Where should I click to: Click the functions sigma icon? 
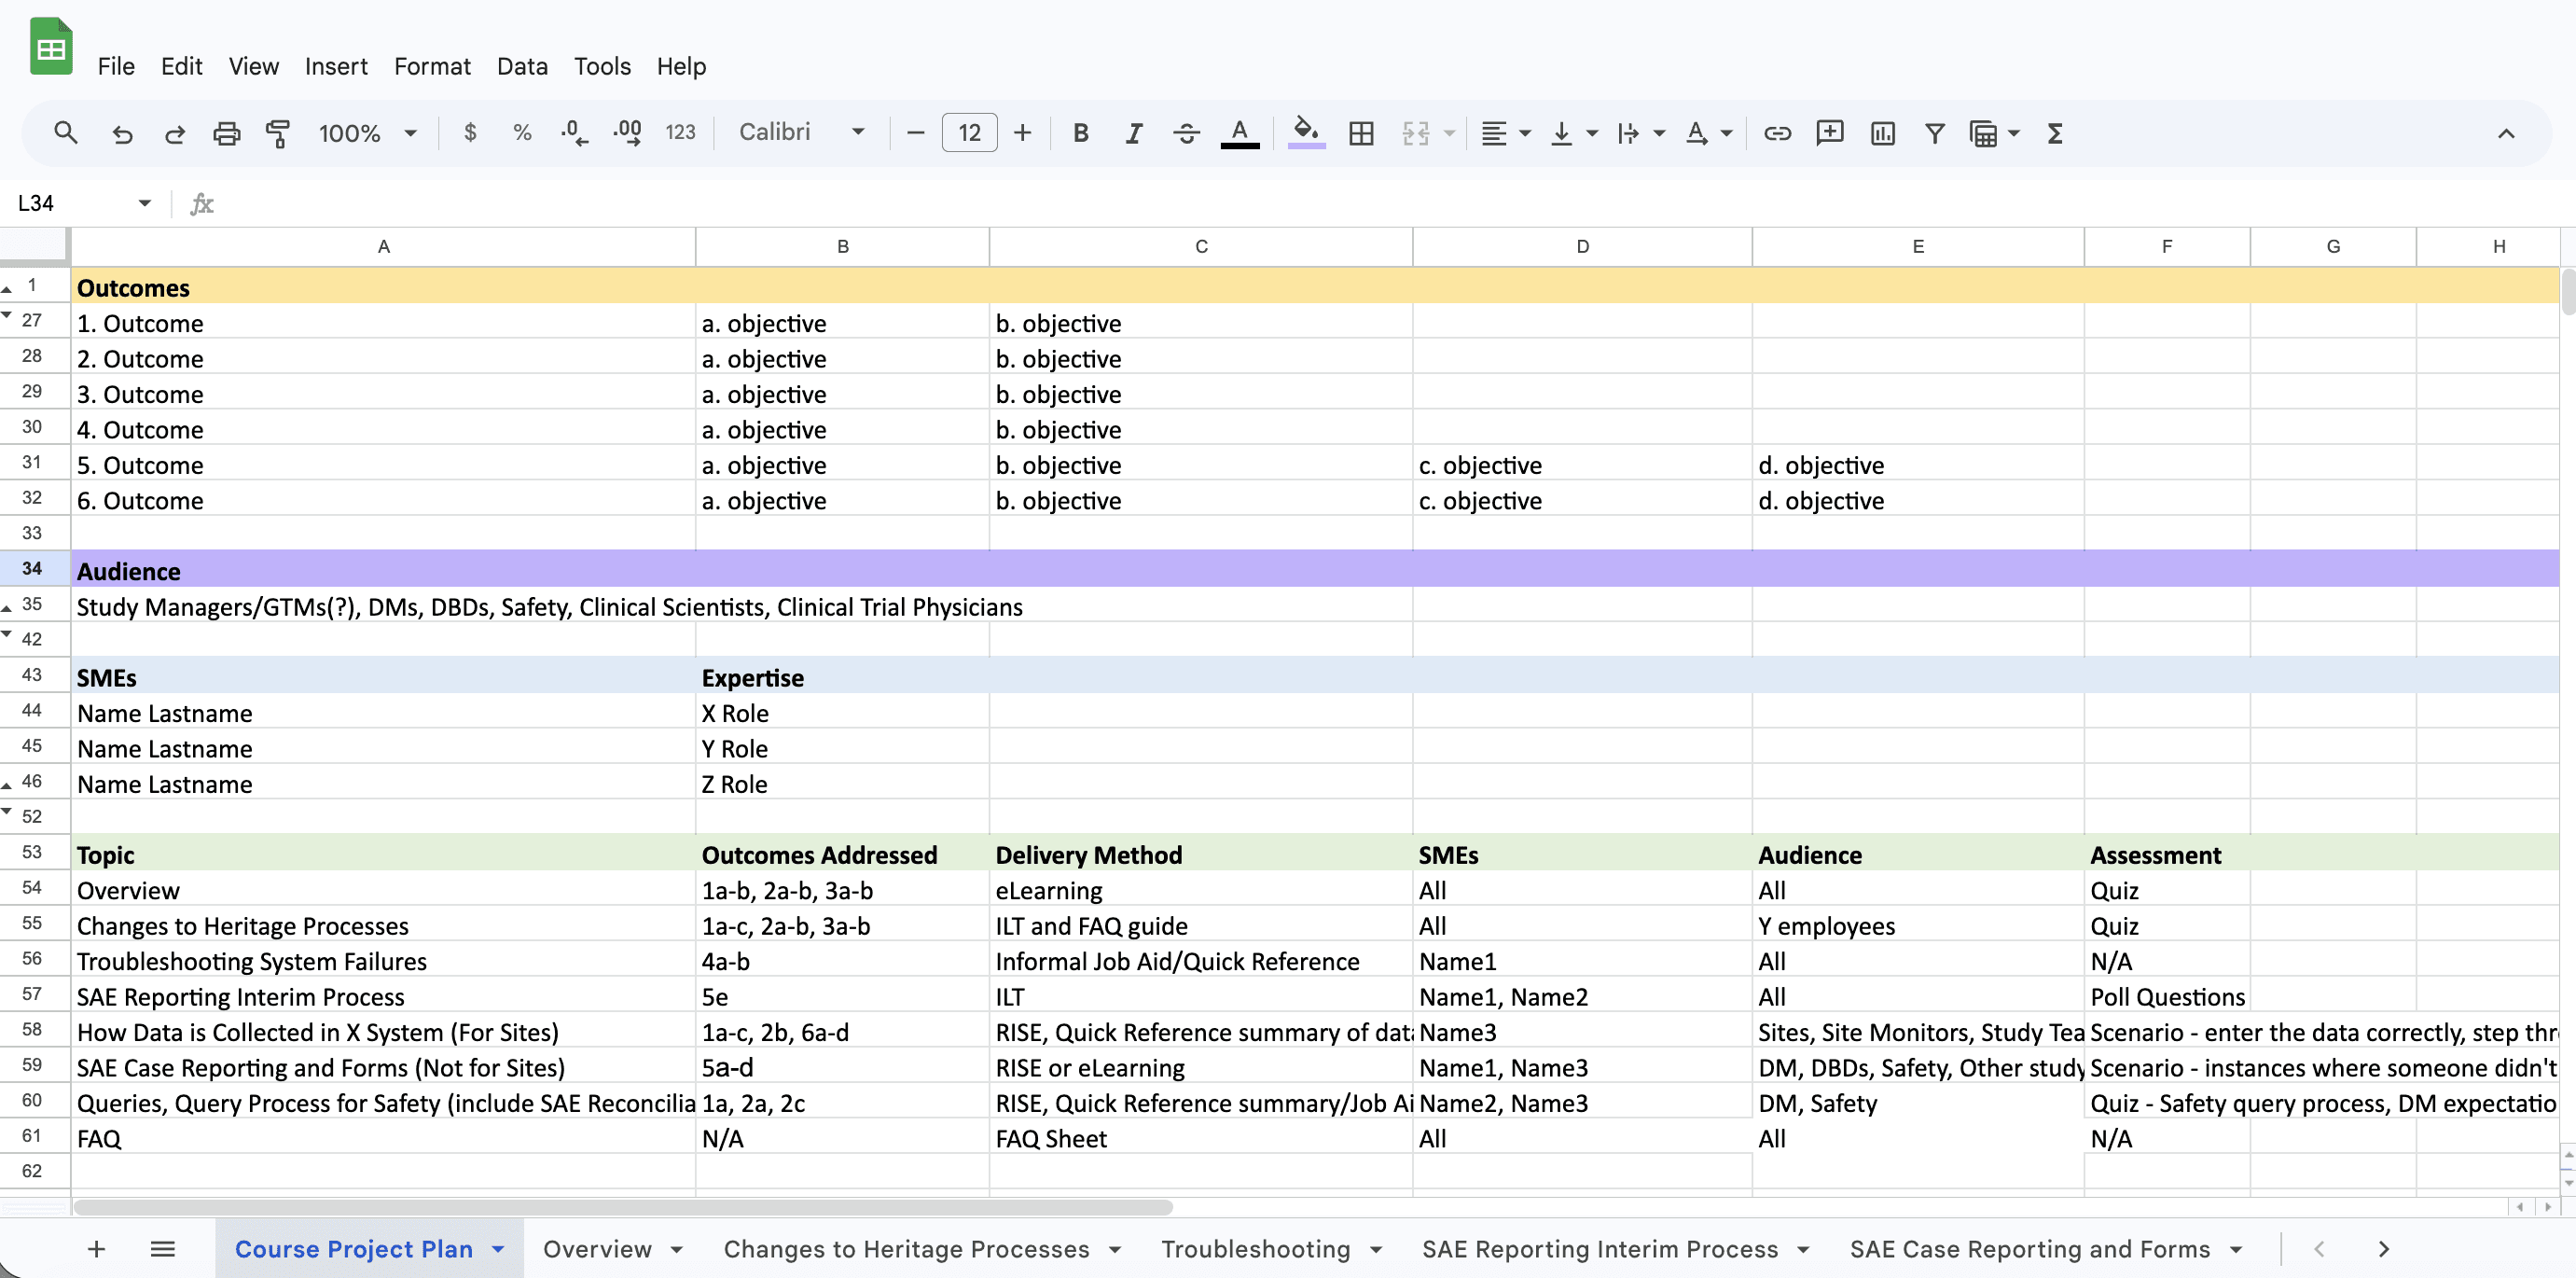coord(2054,133)
